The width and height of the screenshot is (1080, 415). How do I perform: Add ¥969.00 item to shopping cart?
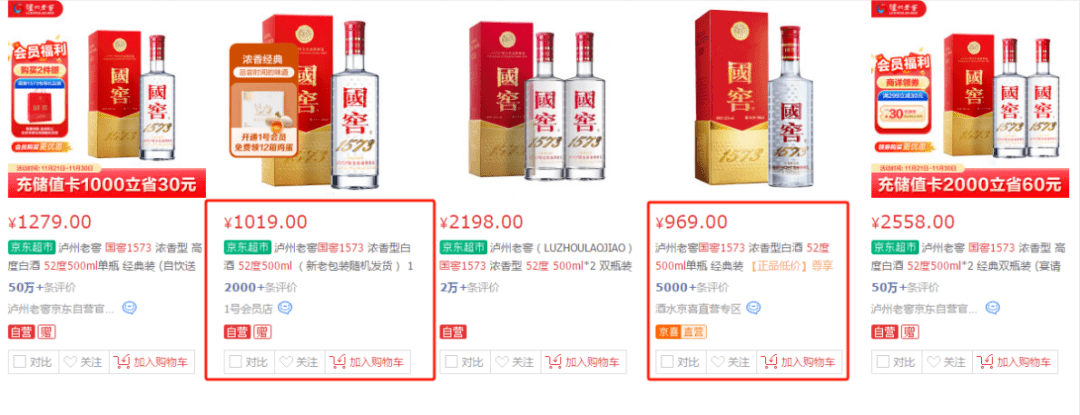click(799, 362)
